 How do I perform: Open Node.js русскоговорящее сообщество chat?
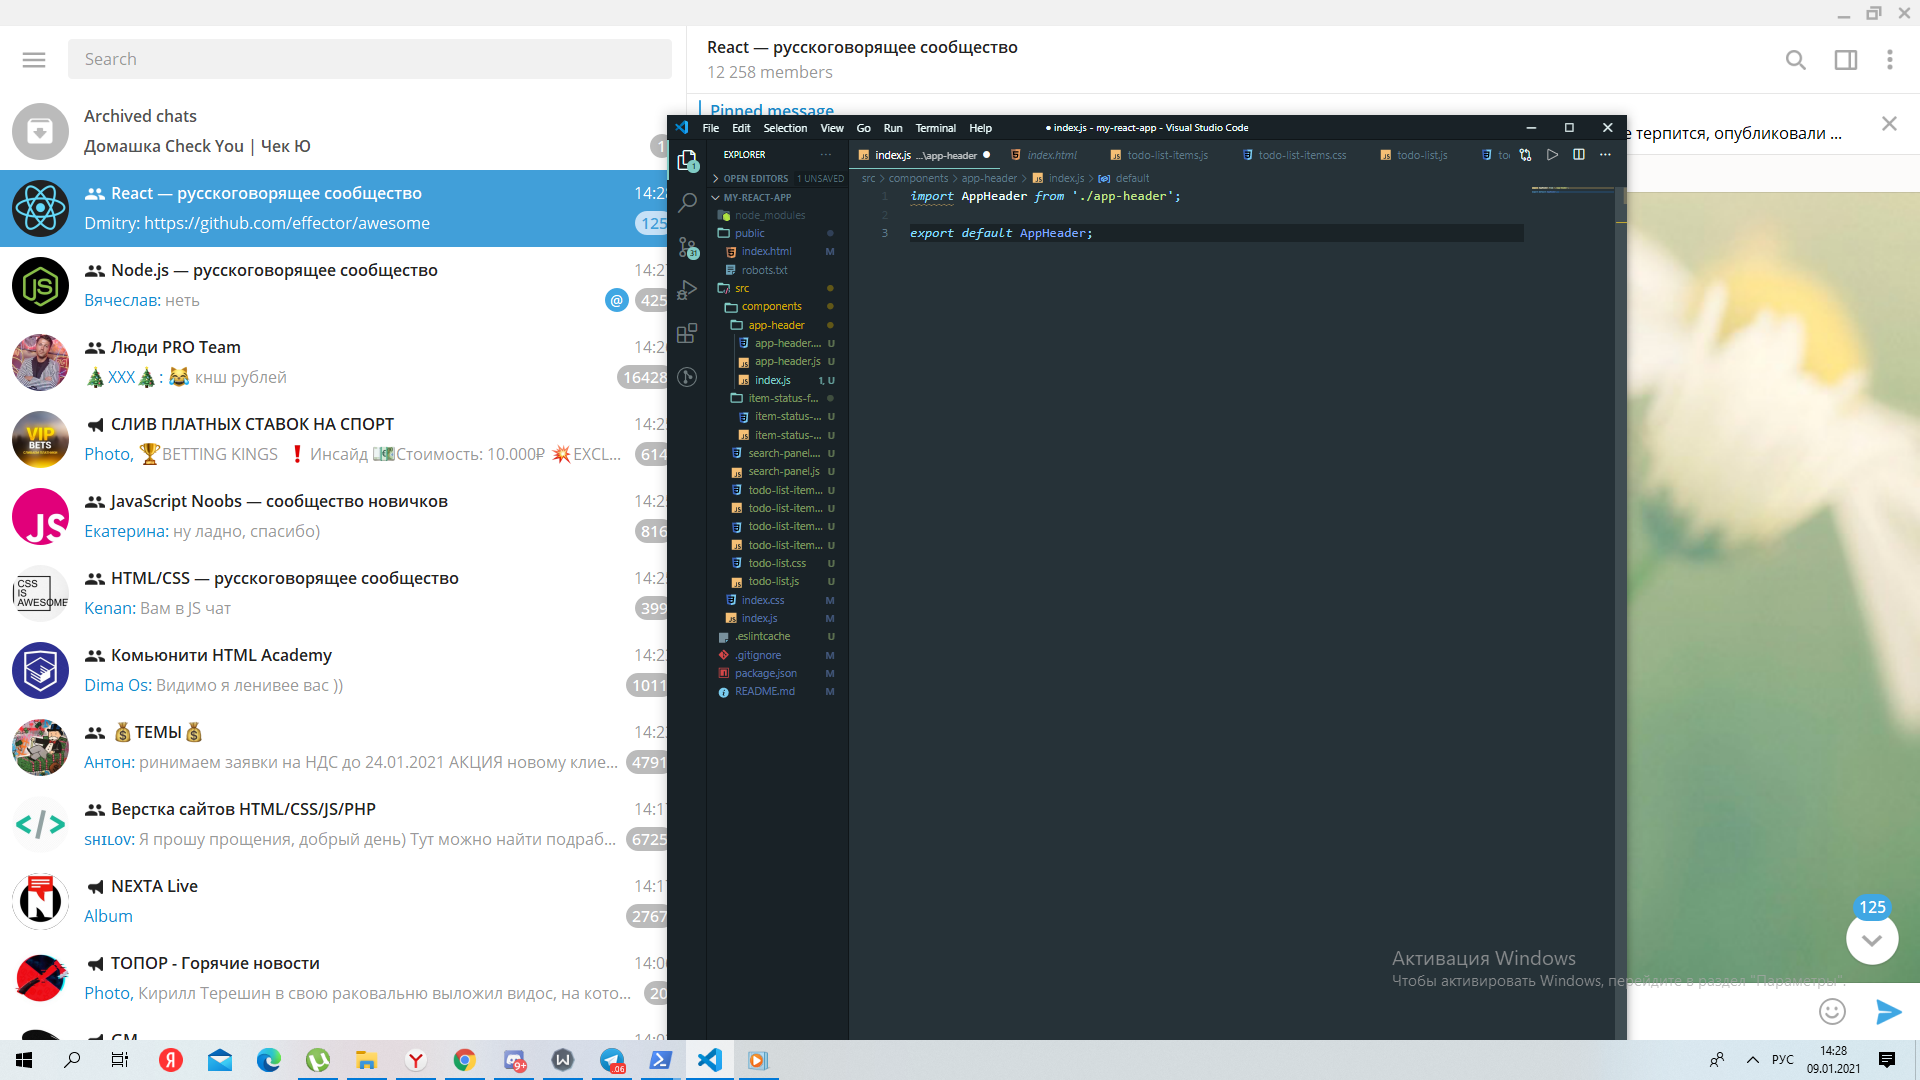point(335,285)
